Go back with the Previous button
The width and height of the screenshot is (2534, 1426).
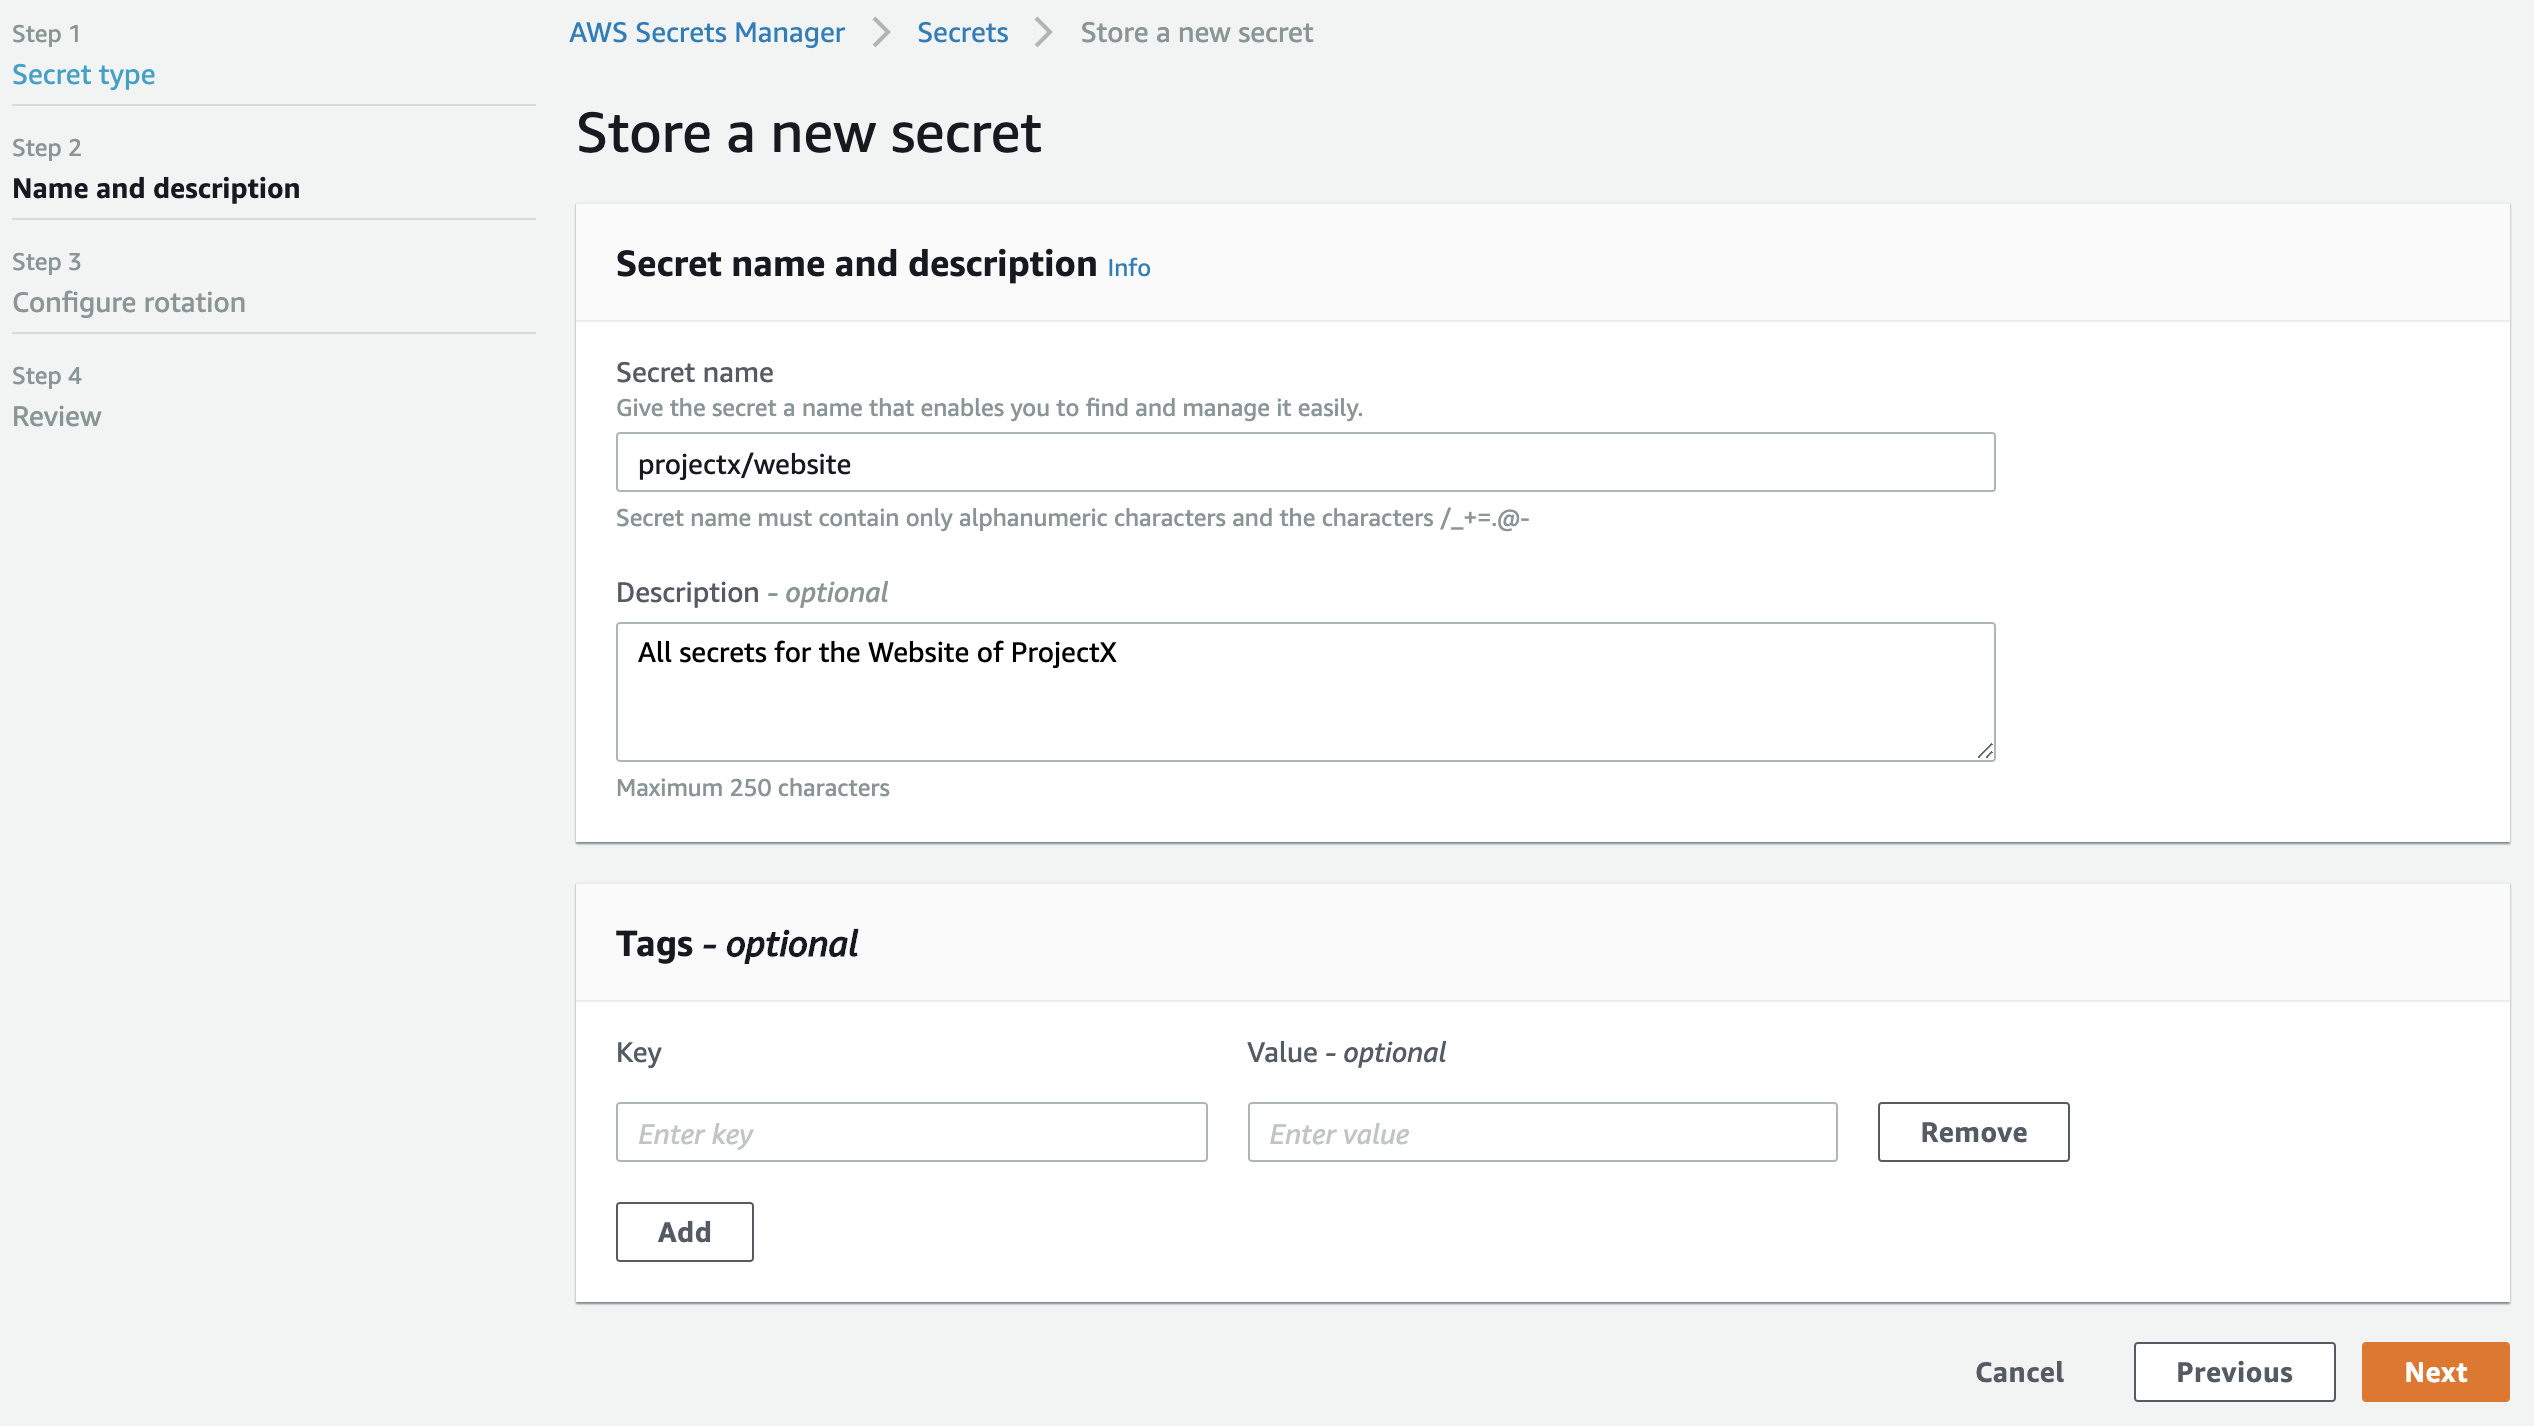2234,1372
